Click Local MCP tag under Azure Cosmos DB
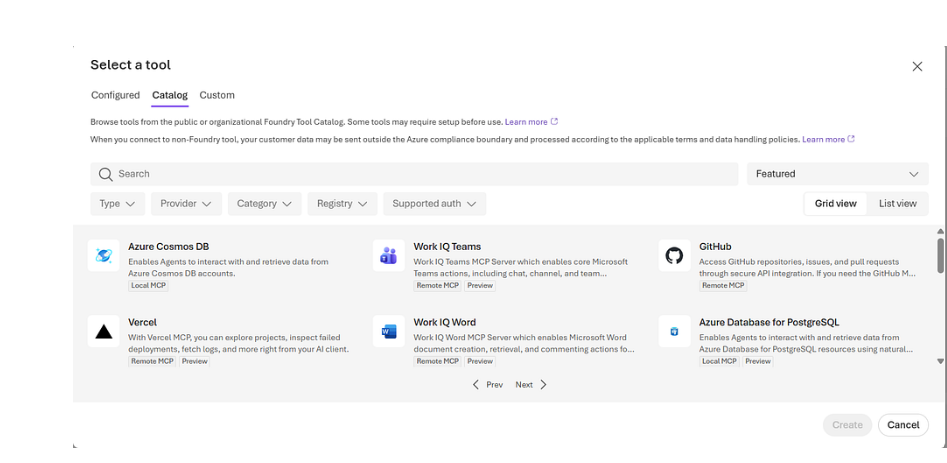This screenshot has width=947, height=463. tap(148, 286)
